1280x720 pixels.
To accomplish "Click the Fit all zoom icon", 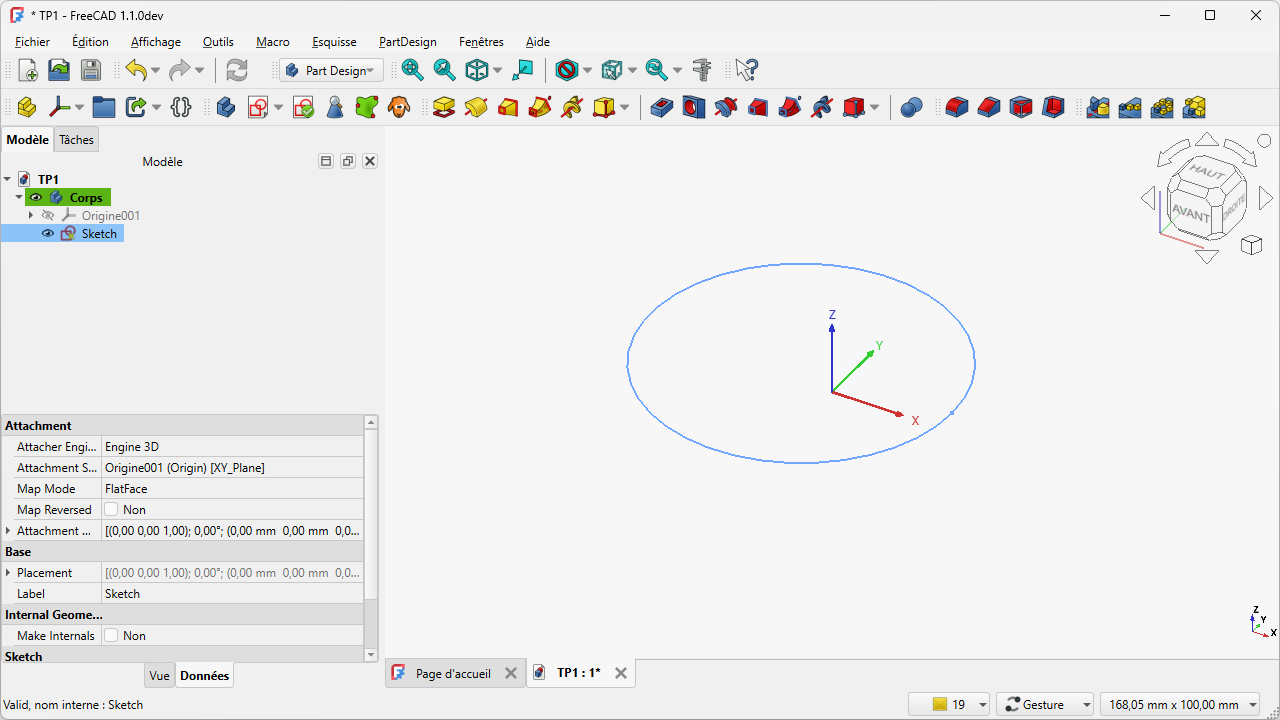I will click(x=412, y=70).
